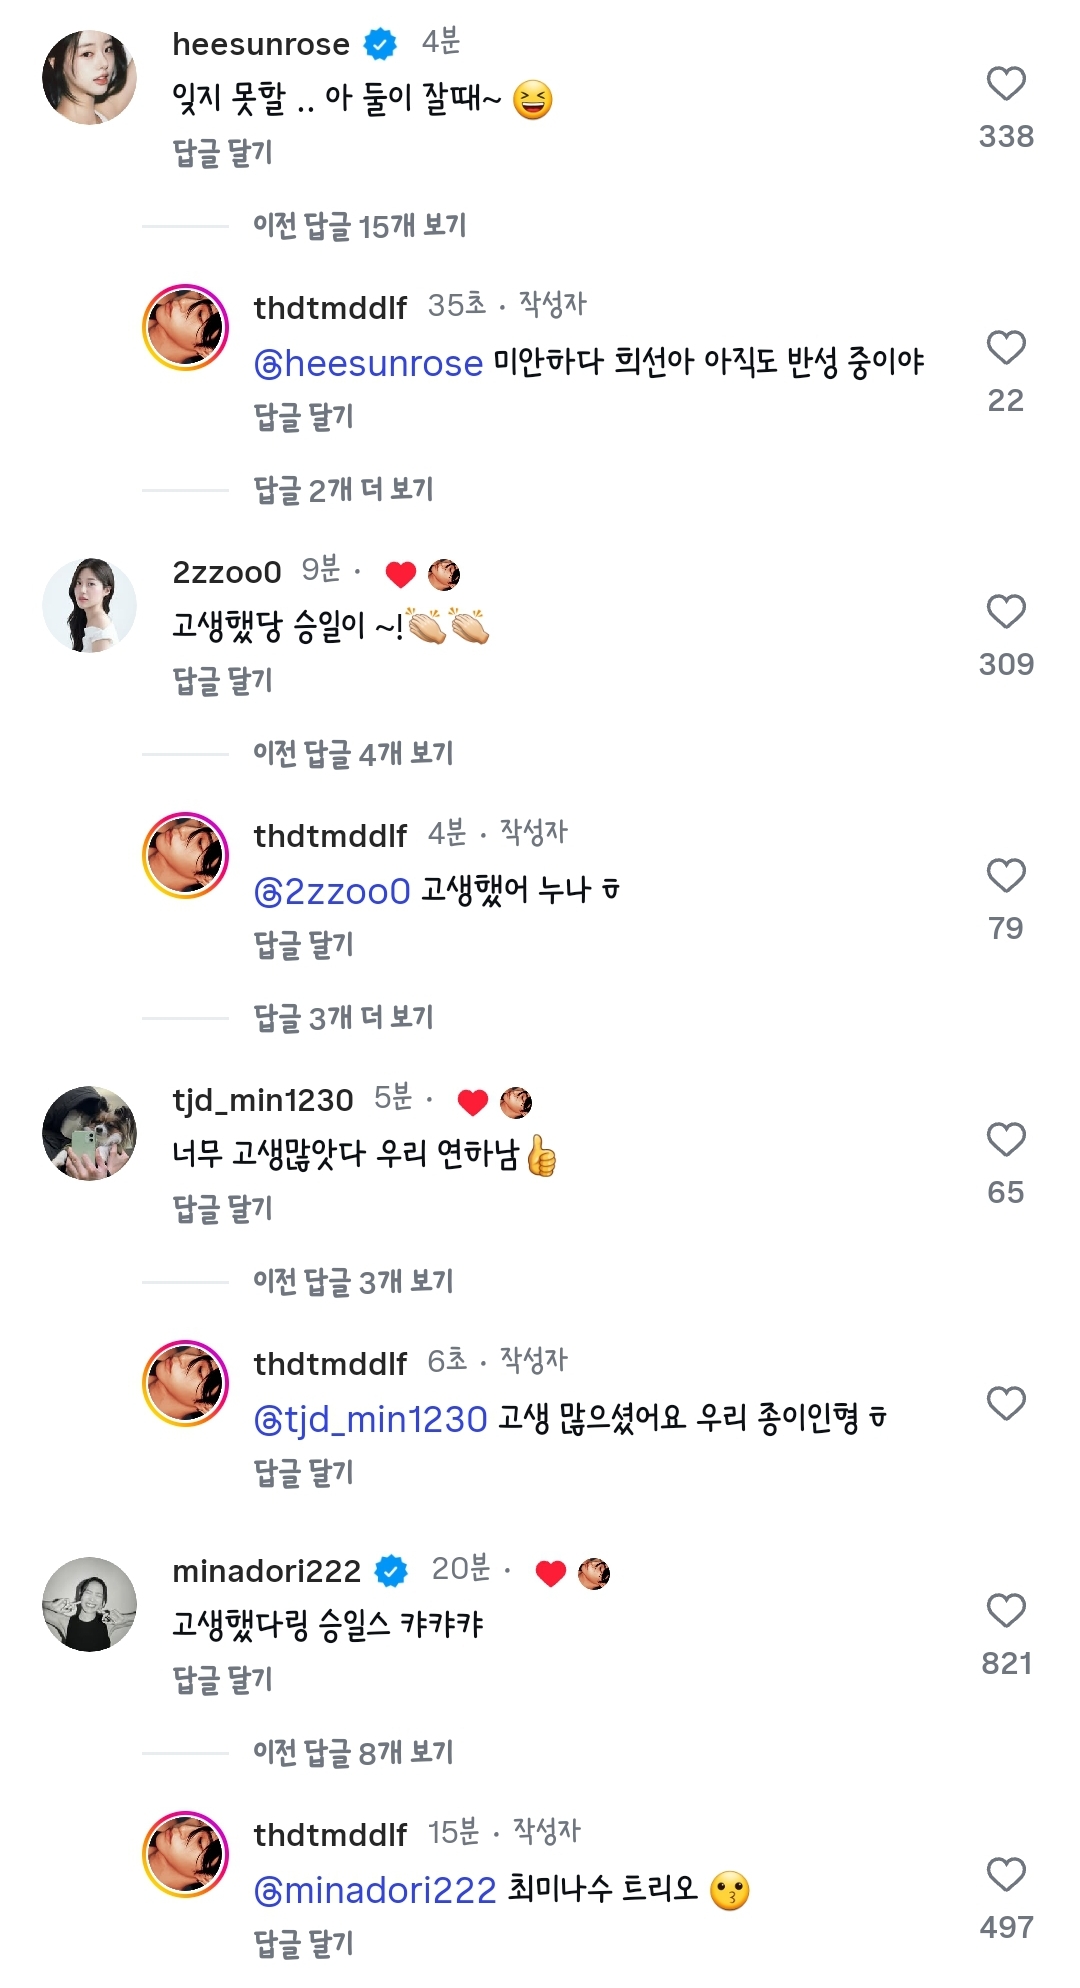Like thdtmddlf's reply to minadori222

point(1006,1875)
